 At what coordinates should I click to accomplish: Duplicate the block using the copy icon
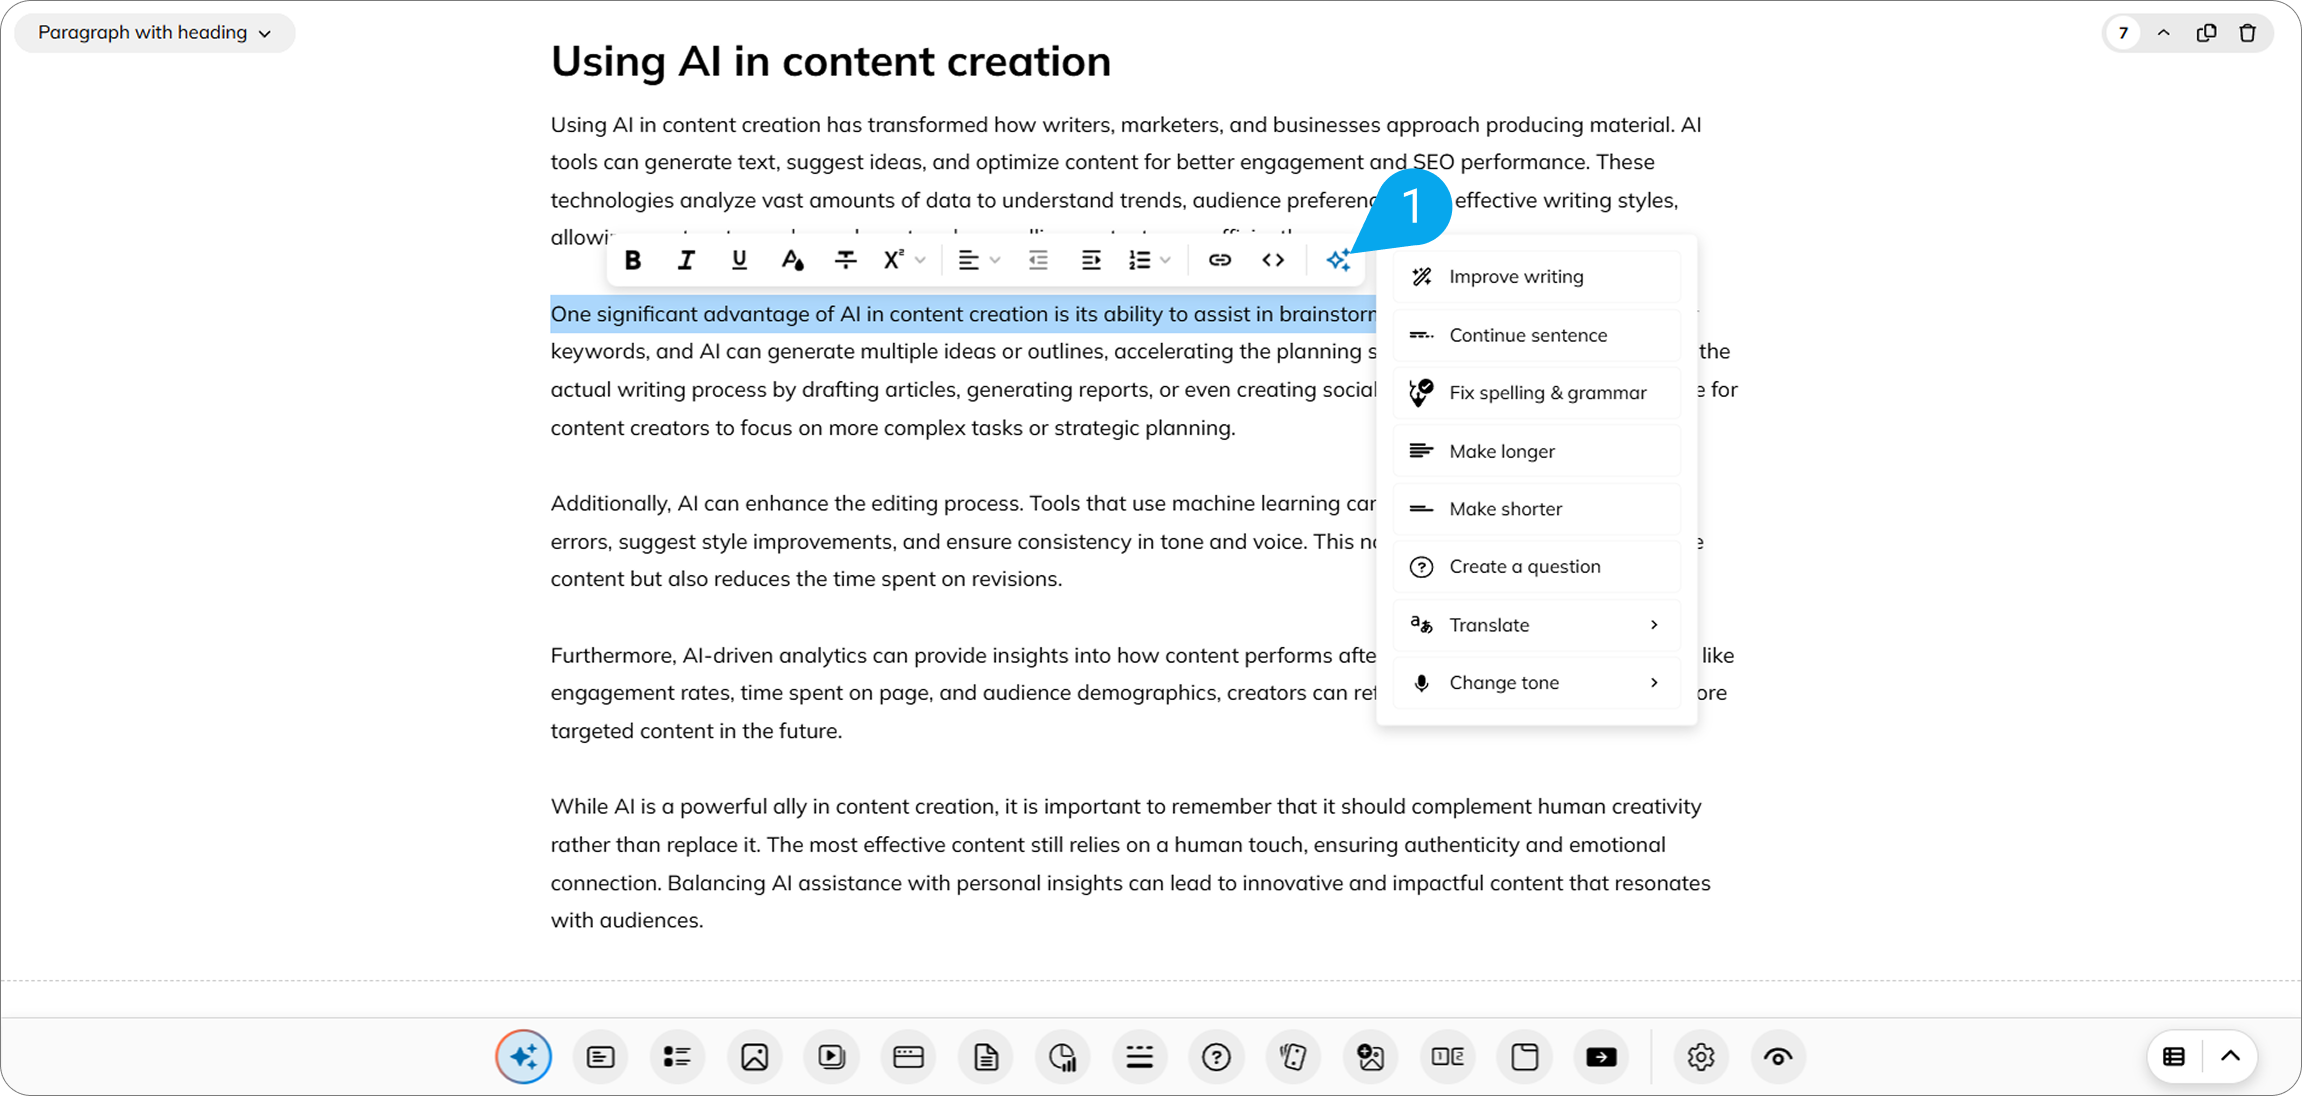(x=2206, y=32)
